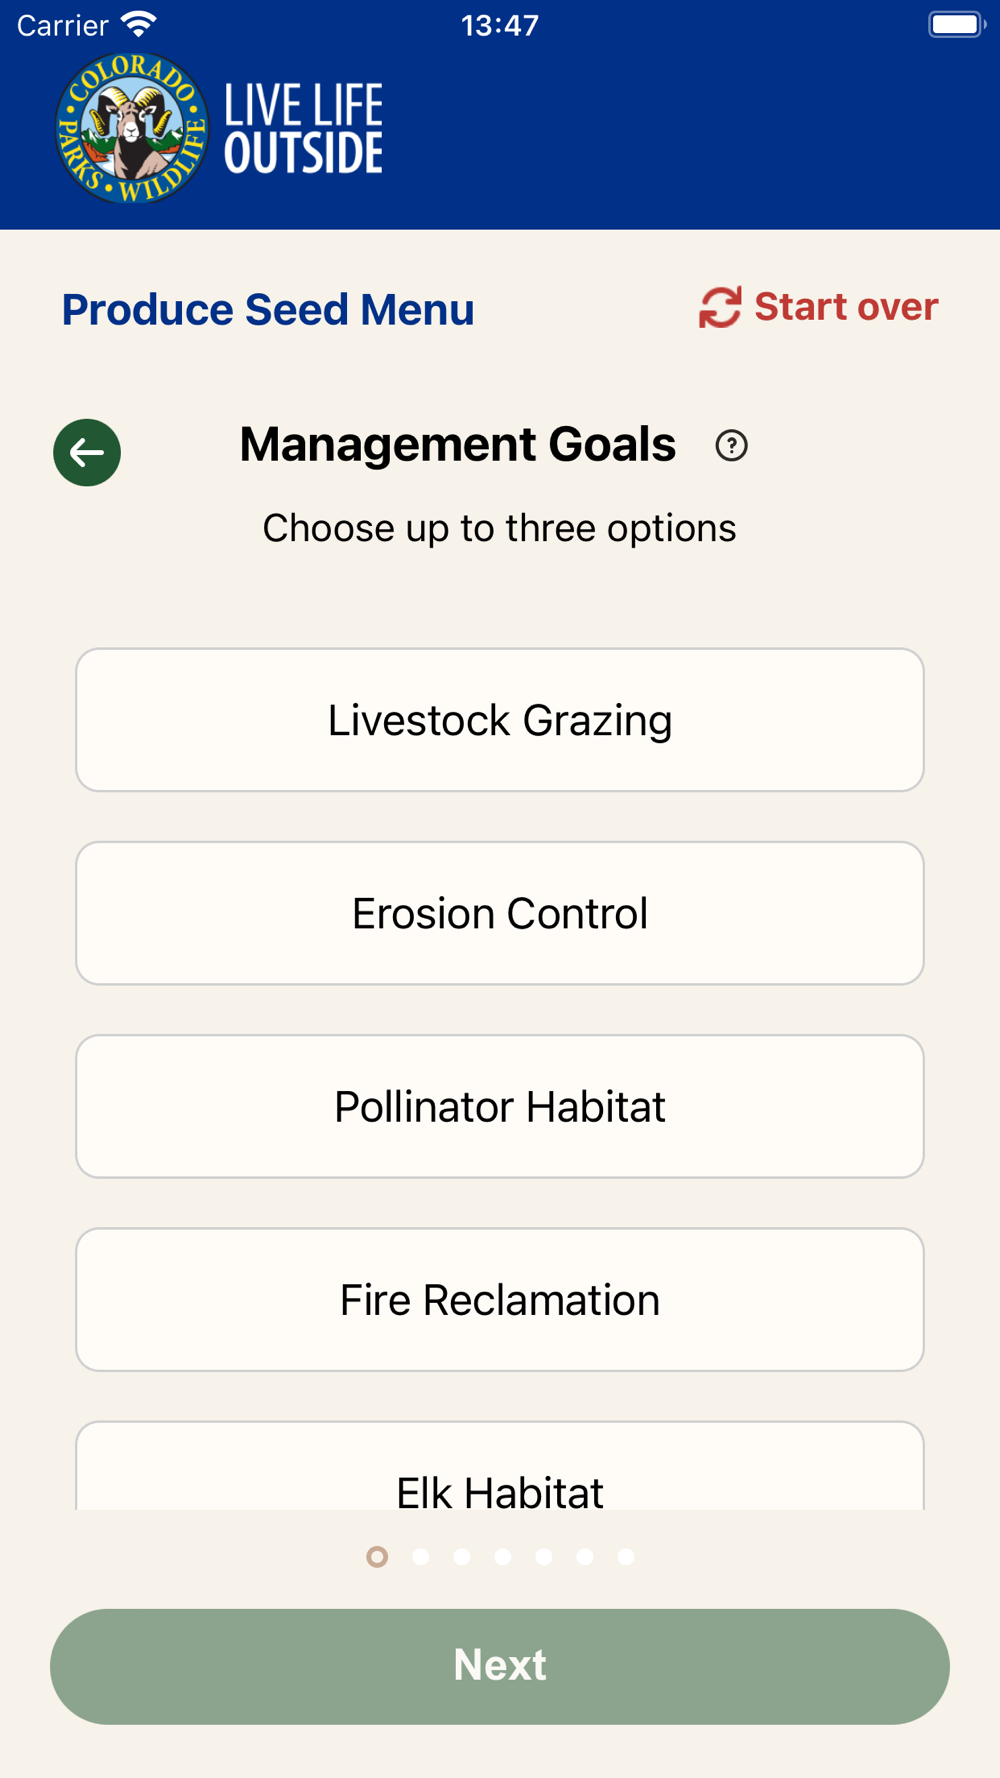Click the Start over link text
This screenshot has width=1000, height=1778.
click(846, 307)
